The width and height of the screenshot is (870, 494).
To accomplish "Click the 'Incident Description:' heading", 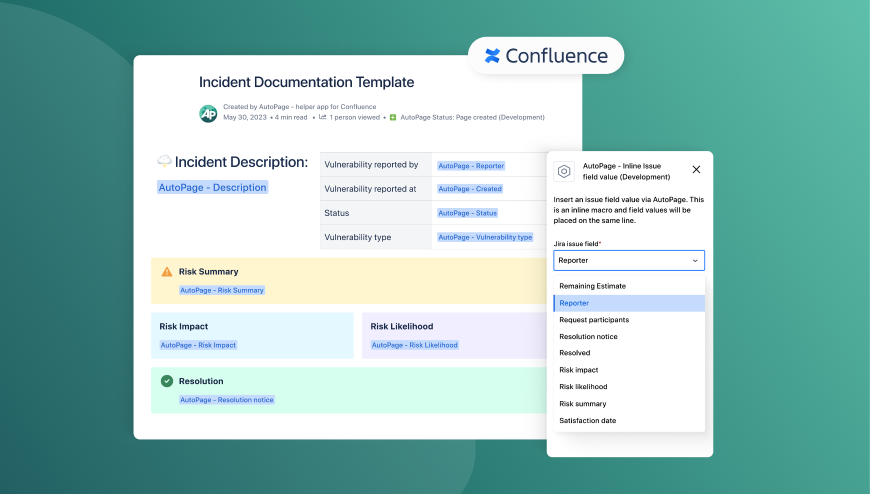I will 241,162.
